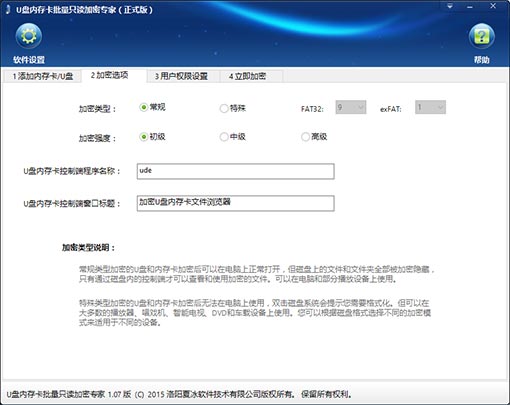Select the 特殊 encryption type radio

coord(224,108)
